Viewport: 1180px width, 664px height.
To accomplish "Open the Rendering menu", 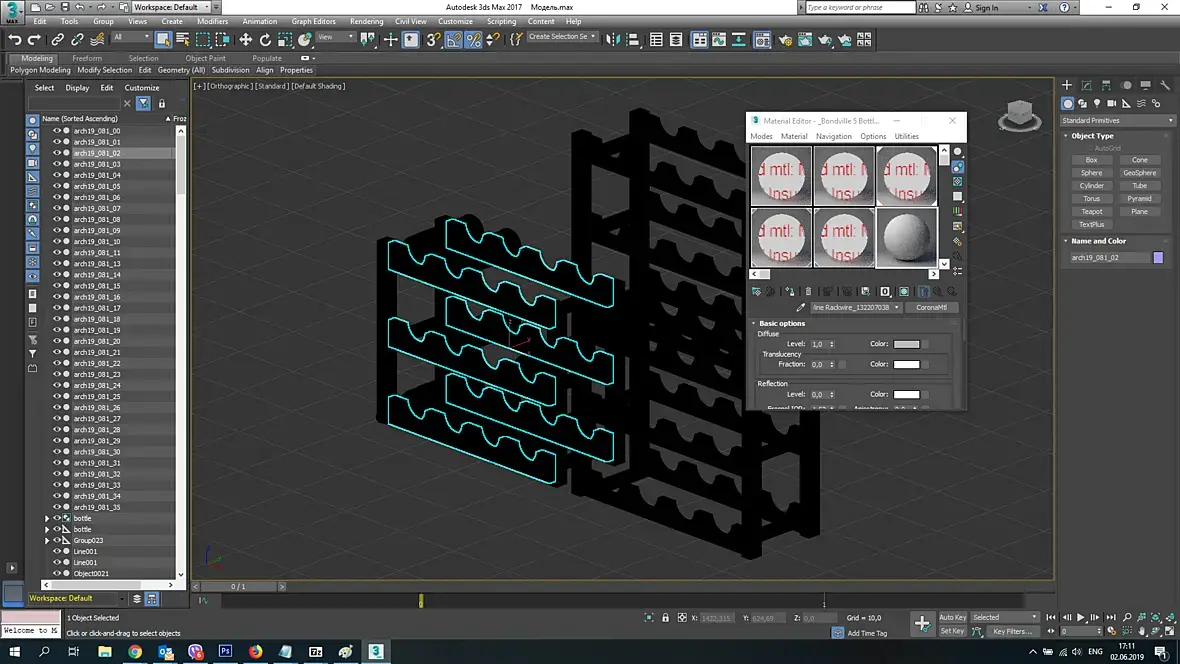I will pyautogui.click(x=366, y=21).
